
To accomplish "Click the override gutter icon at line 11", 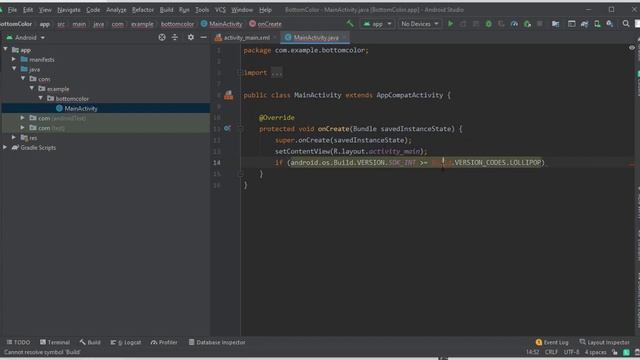I will [x=227, y=129].
